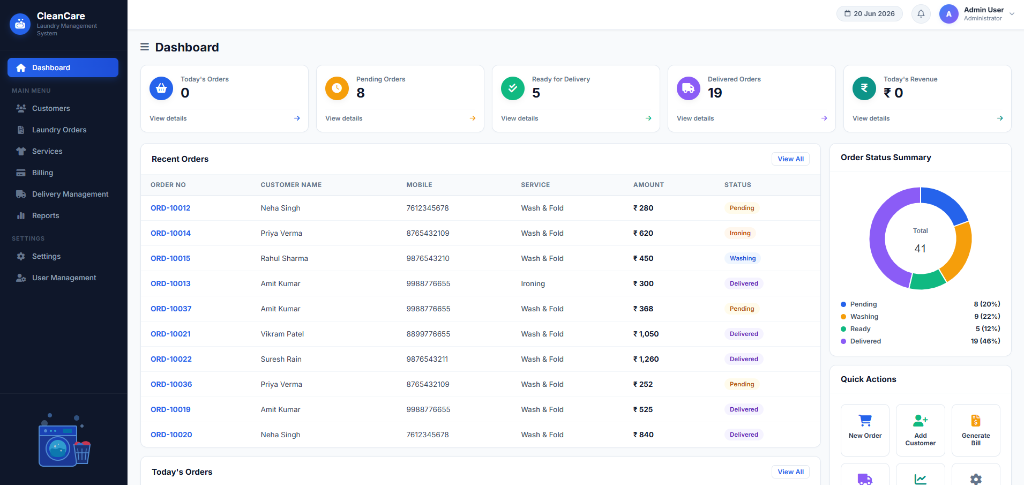View details for Ready for Delivery
This screenshot has width=1024, height=485.
(x=519, y=119)
